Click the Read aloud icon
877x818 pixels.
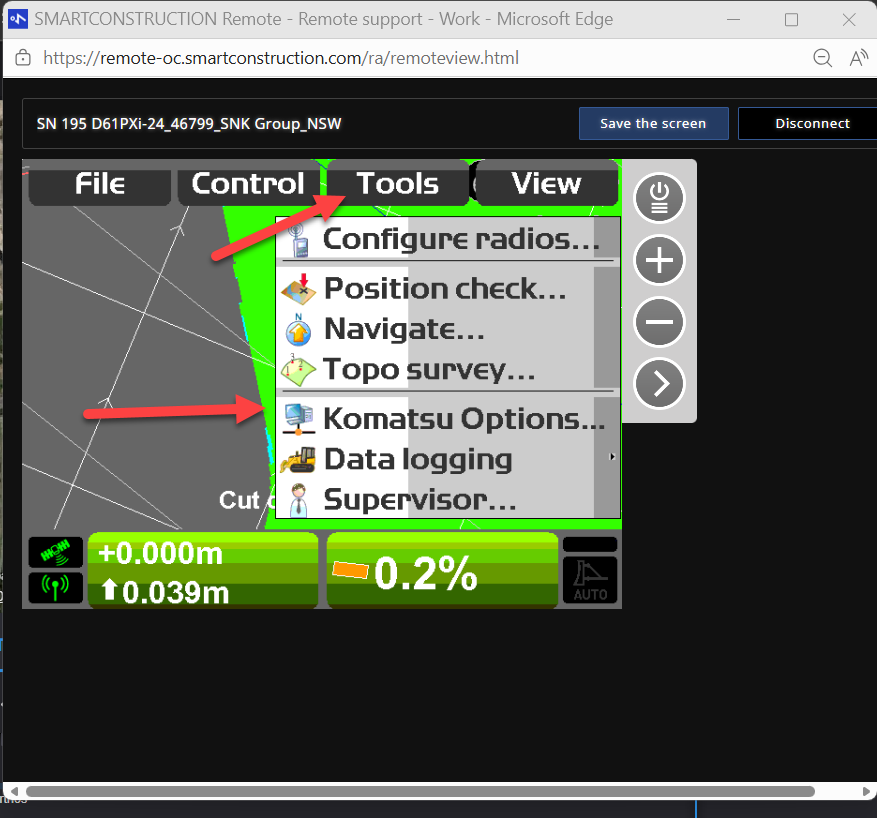pos(858,58)
